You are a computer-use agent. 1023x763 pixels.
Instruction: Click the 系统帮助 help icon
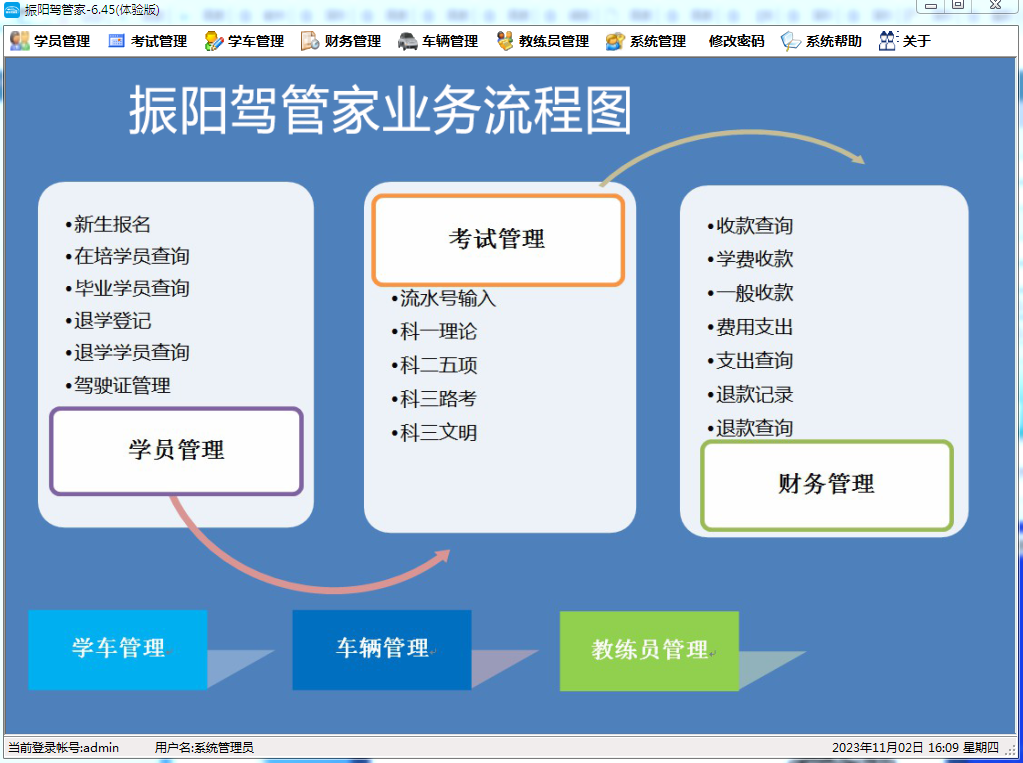(x=791, y=41)
